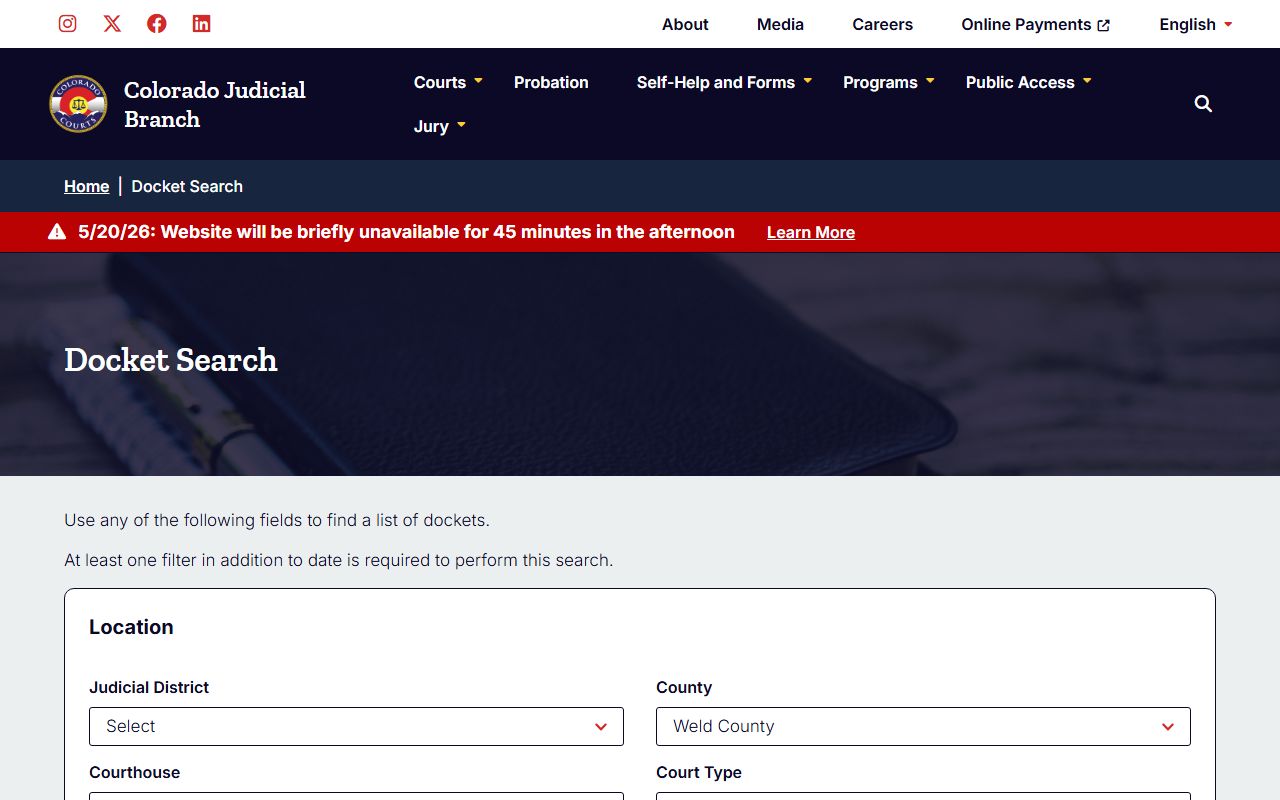Open the Instagram social icon
The image size is (1280, 800).
(67, 24)
